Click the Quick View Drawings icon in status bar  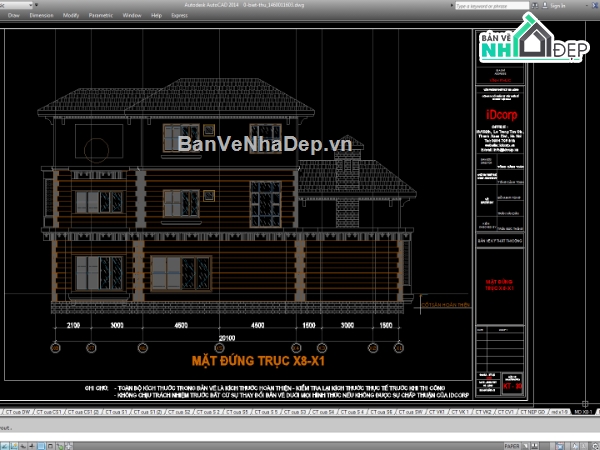click(535, 446)
